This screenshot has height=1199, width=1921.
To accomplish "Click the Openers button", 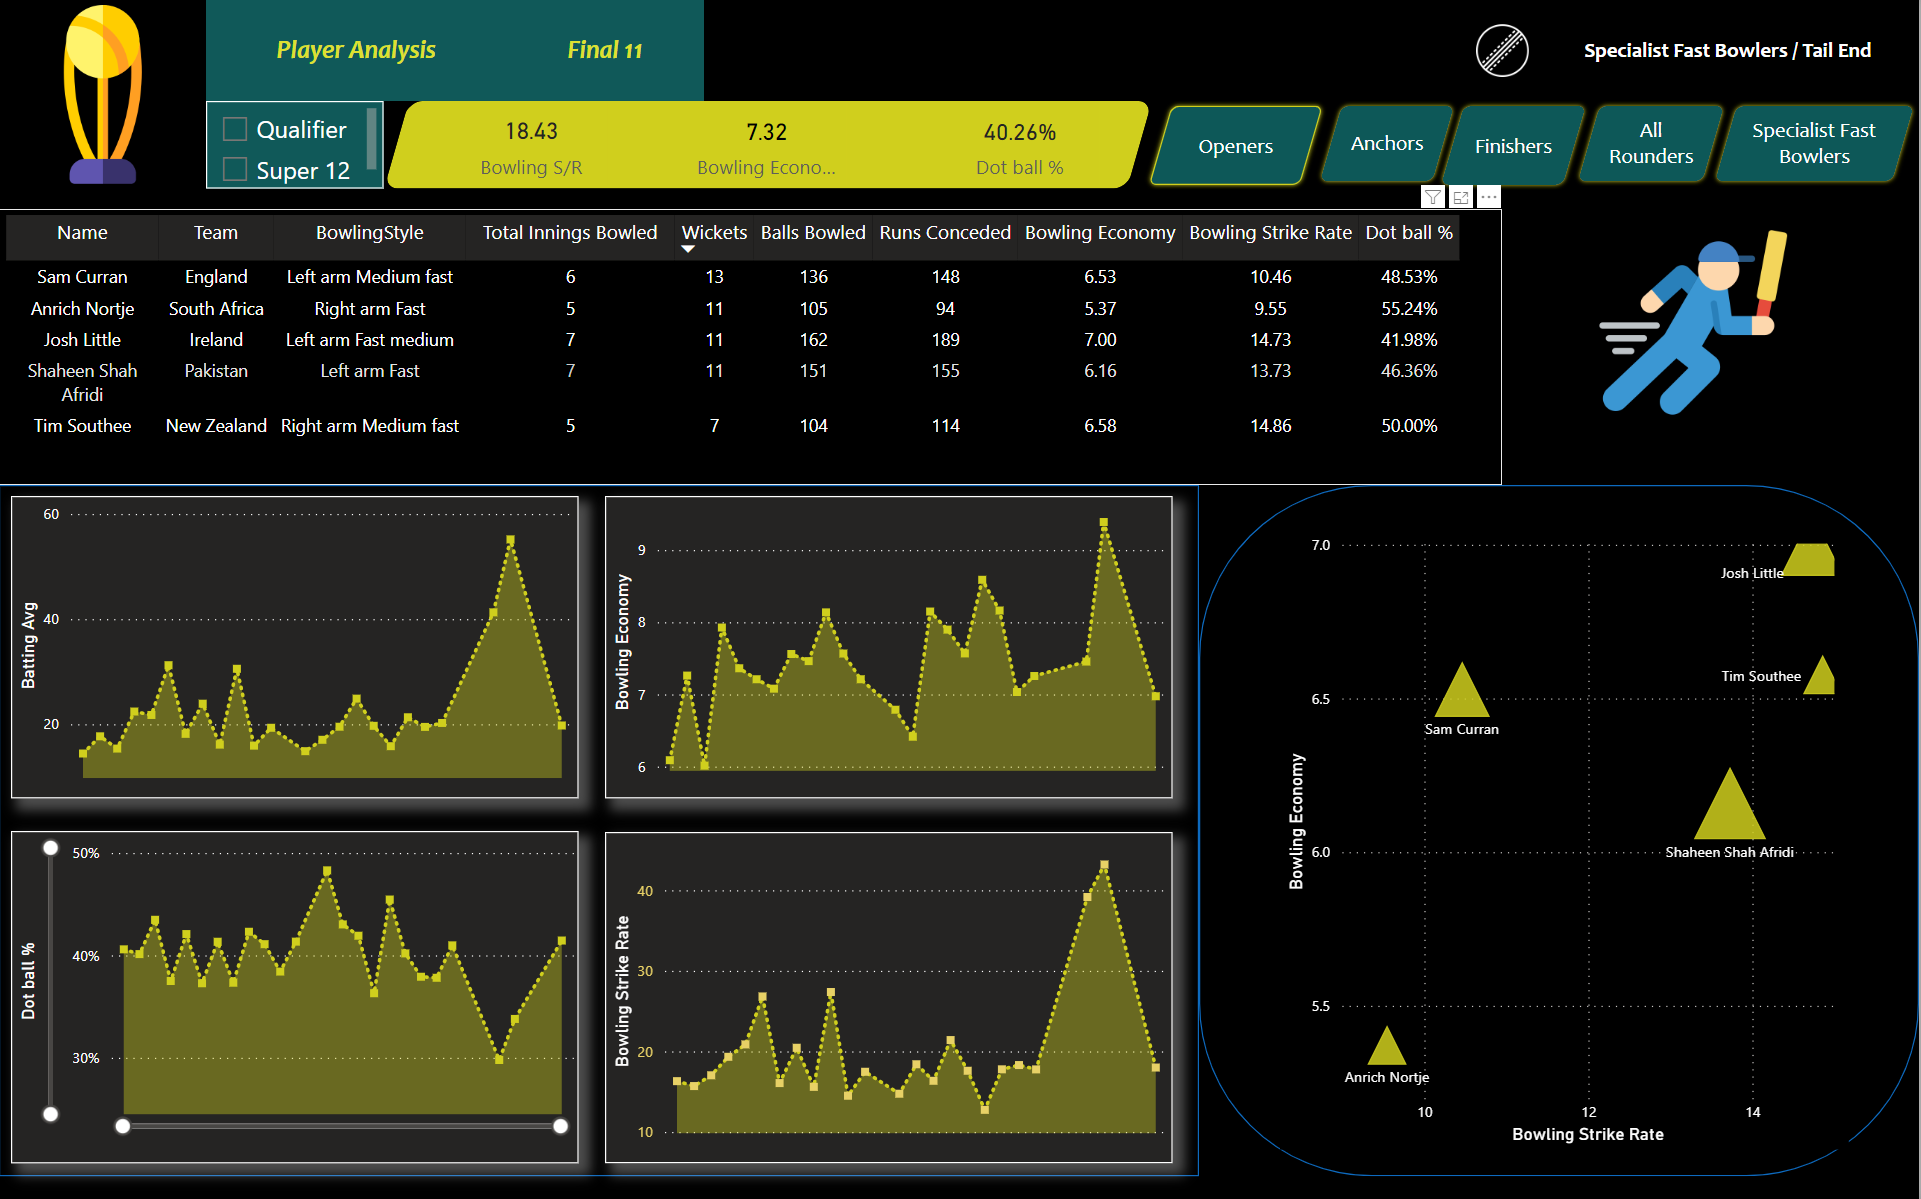I will (1235, 146).
